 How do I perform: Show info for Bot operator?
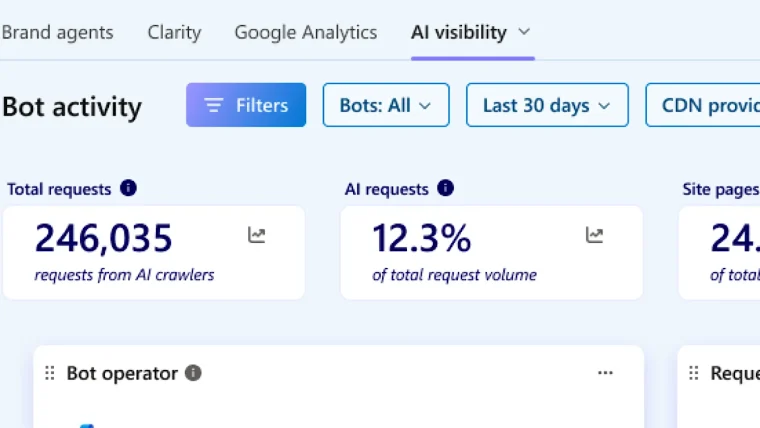point(193,373)
